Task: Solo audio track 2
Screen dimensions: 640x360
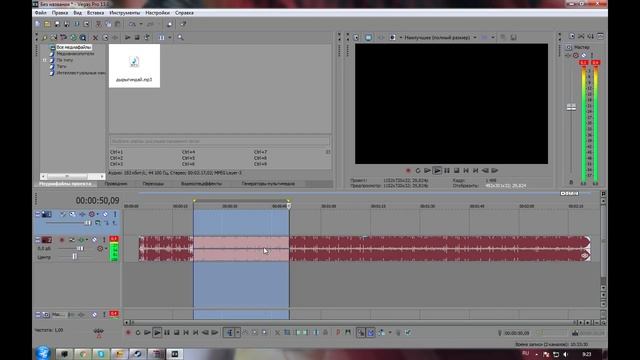Action: tap(104, 240)
